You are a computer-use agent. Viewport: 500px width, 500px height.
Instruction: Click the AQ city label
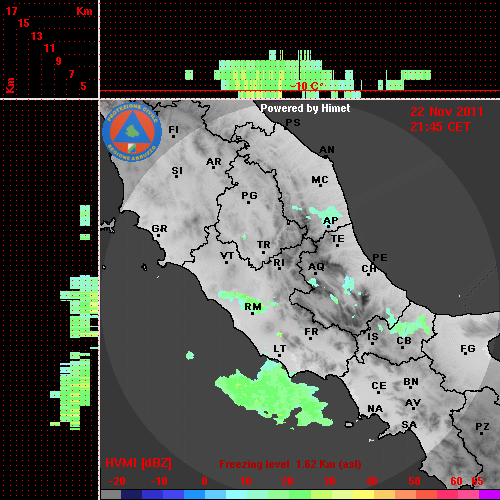(x=316, y=267)
